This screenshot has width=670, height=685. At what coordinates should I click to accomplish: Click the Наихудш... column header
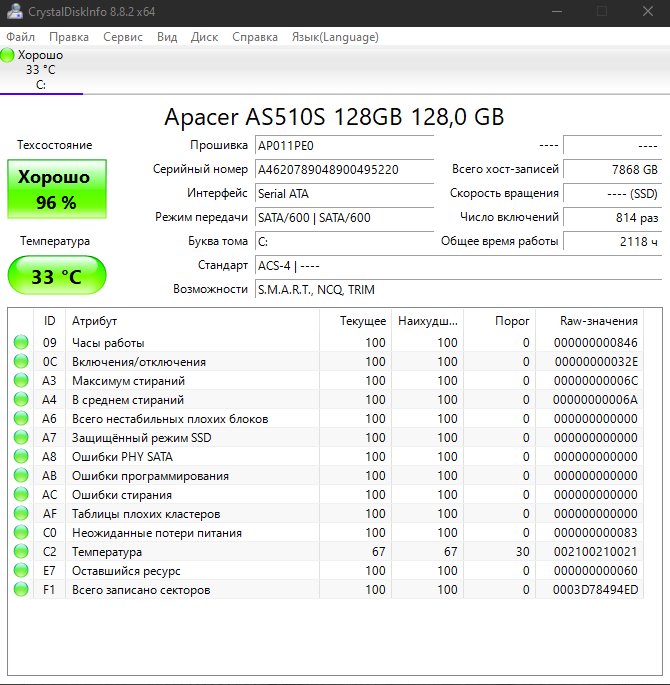pos(428,321)
